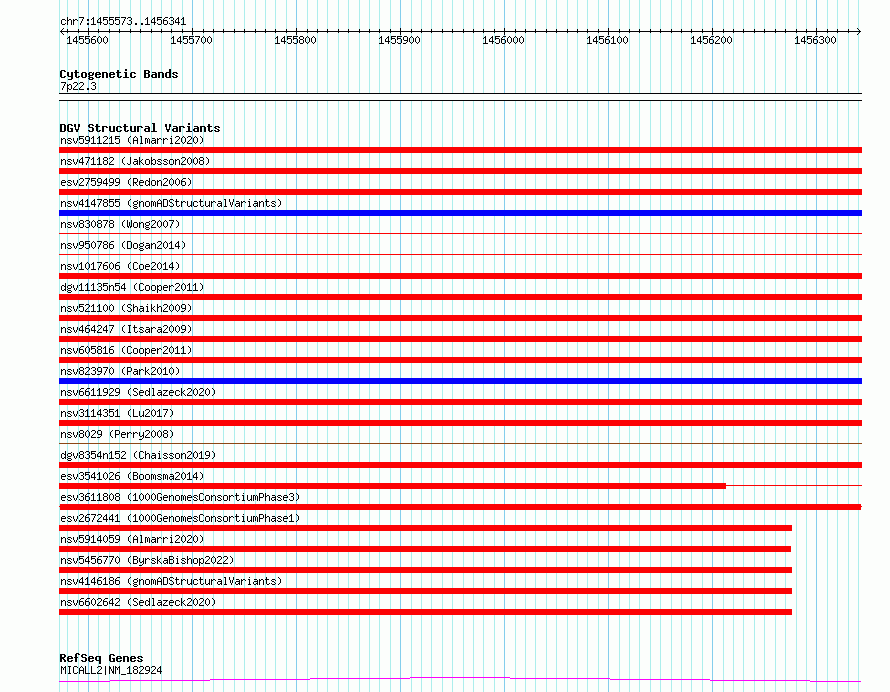Open variant nsv4147855 (gnomADStructuralVariants)
Image resolution: width=890 pixels, height=692 pixels.
pos(171,203)
